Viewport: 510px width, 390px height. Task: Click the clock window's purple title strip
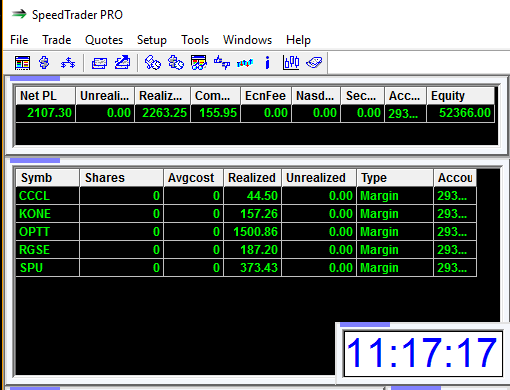point(365,324)
